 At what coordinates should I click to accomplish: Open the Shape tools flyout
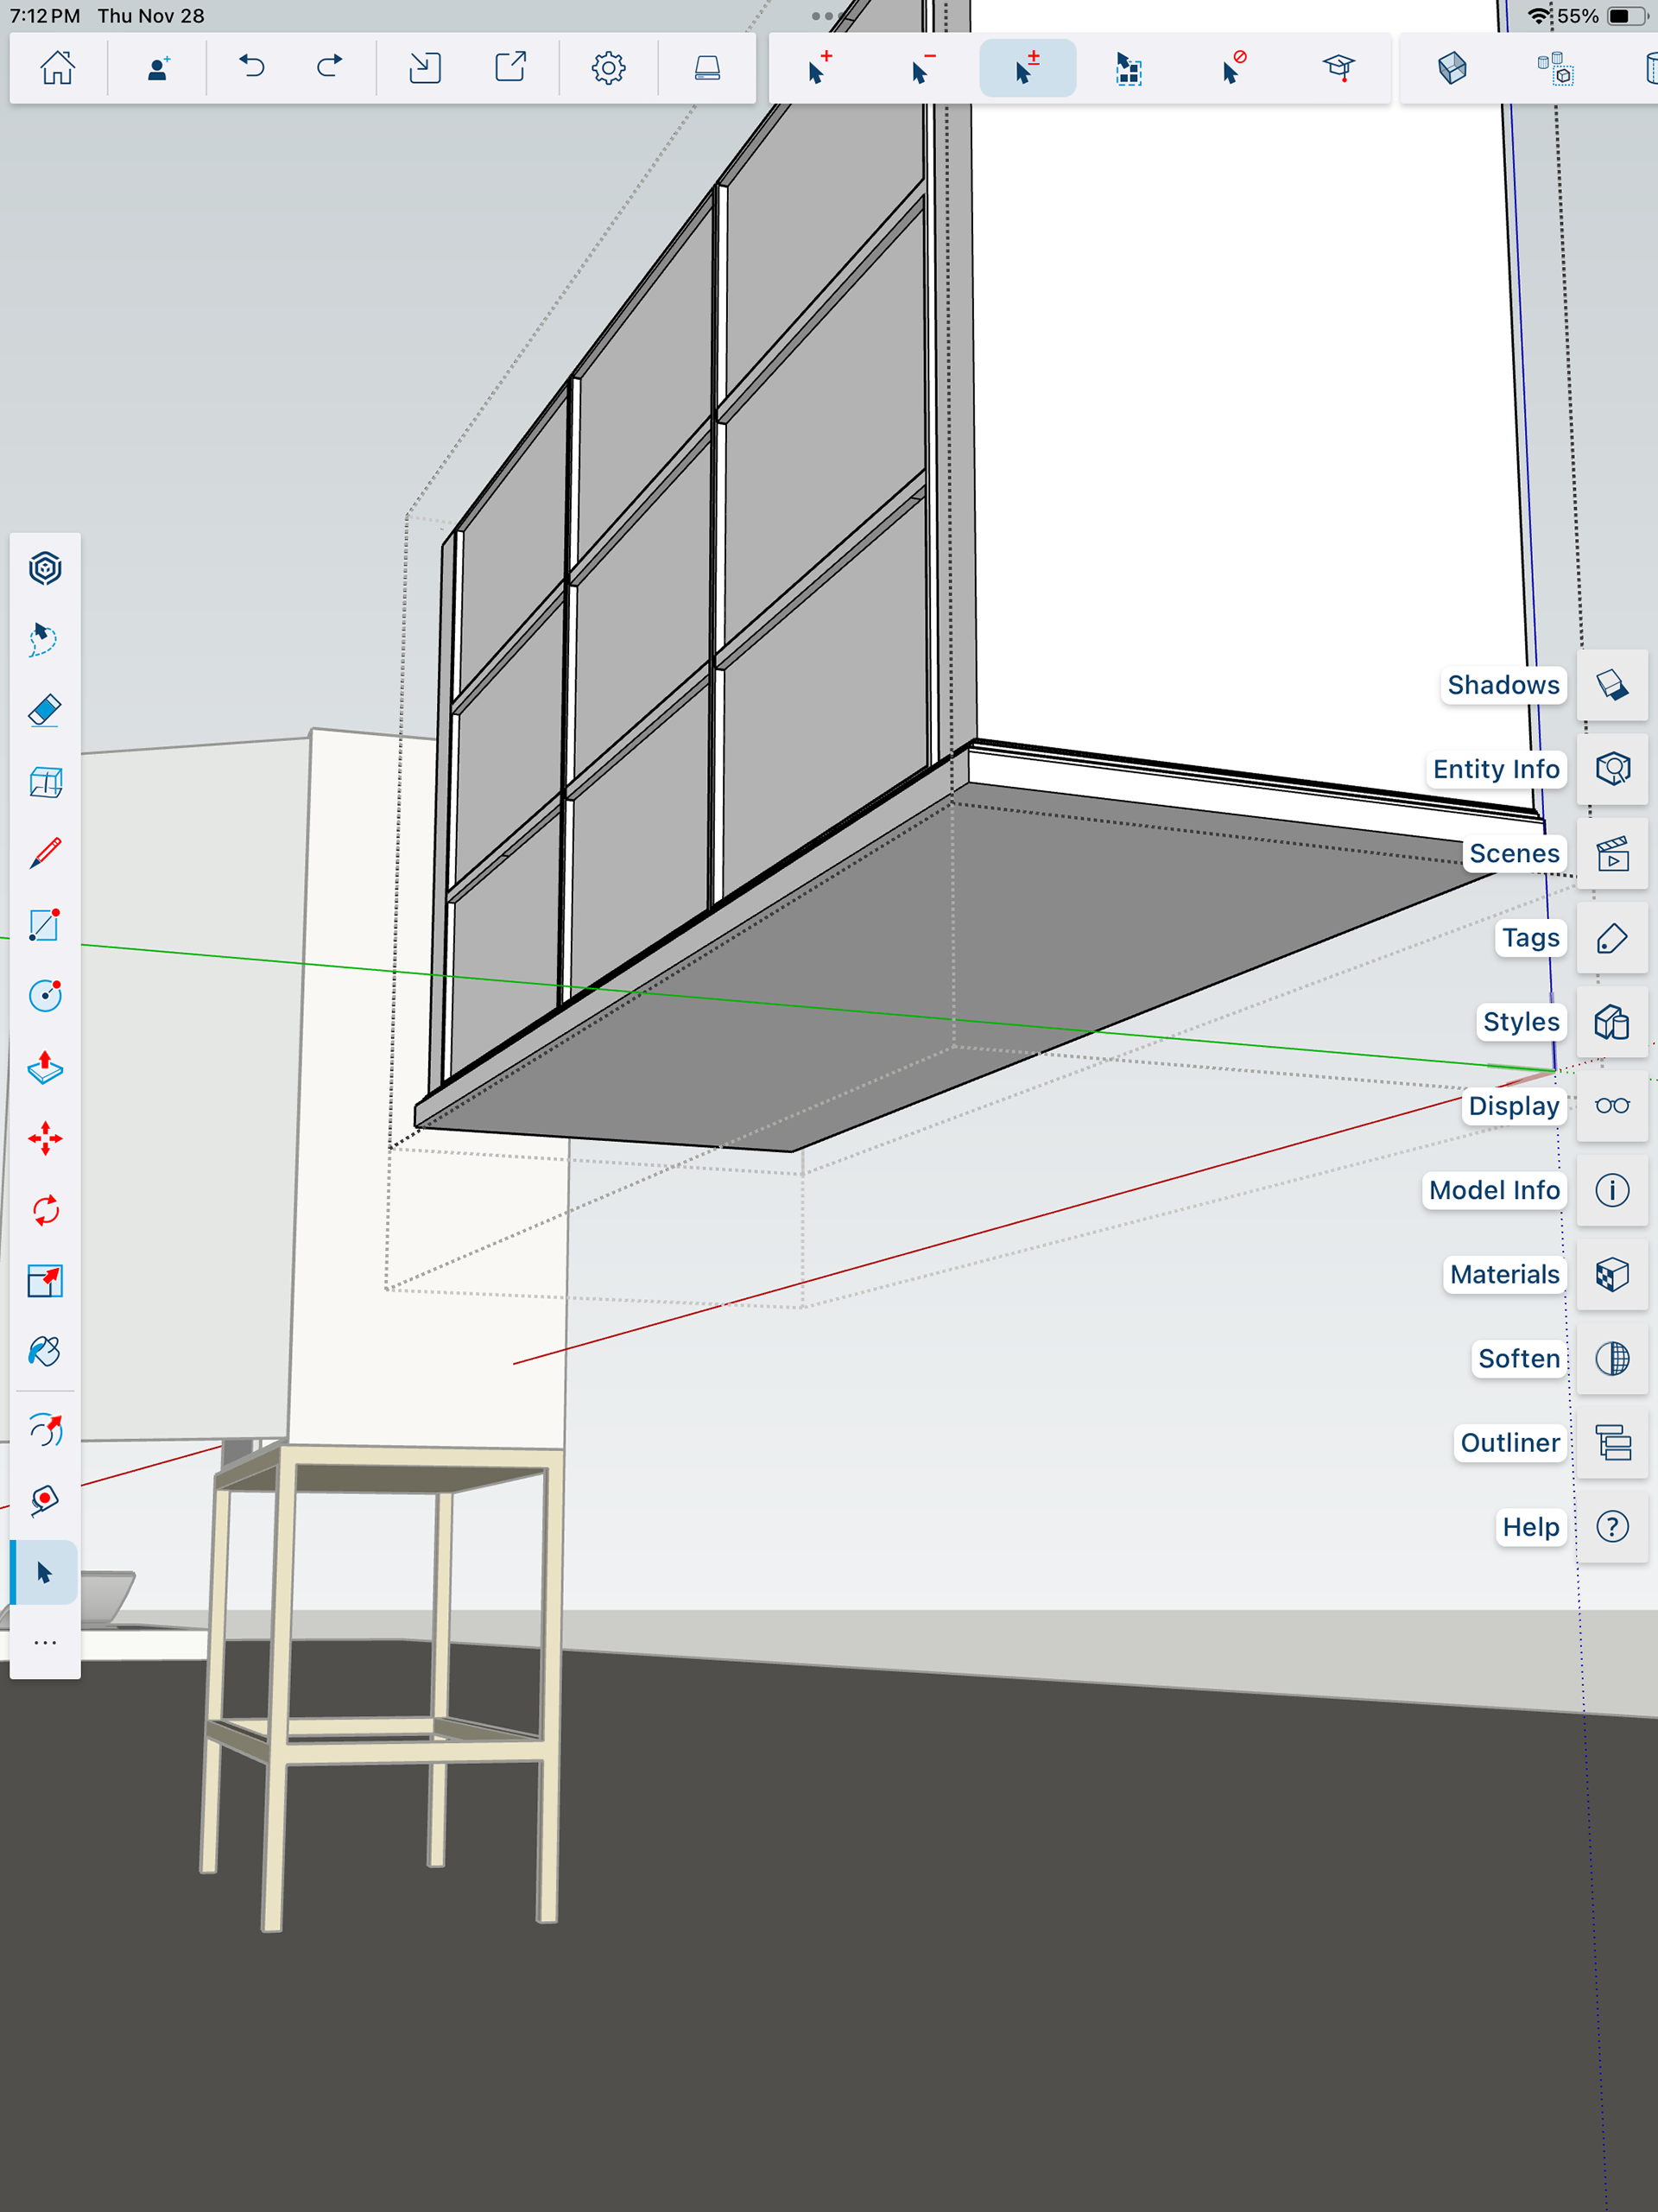tap(45, 925)
